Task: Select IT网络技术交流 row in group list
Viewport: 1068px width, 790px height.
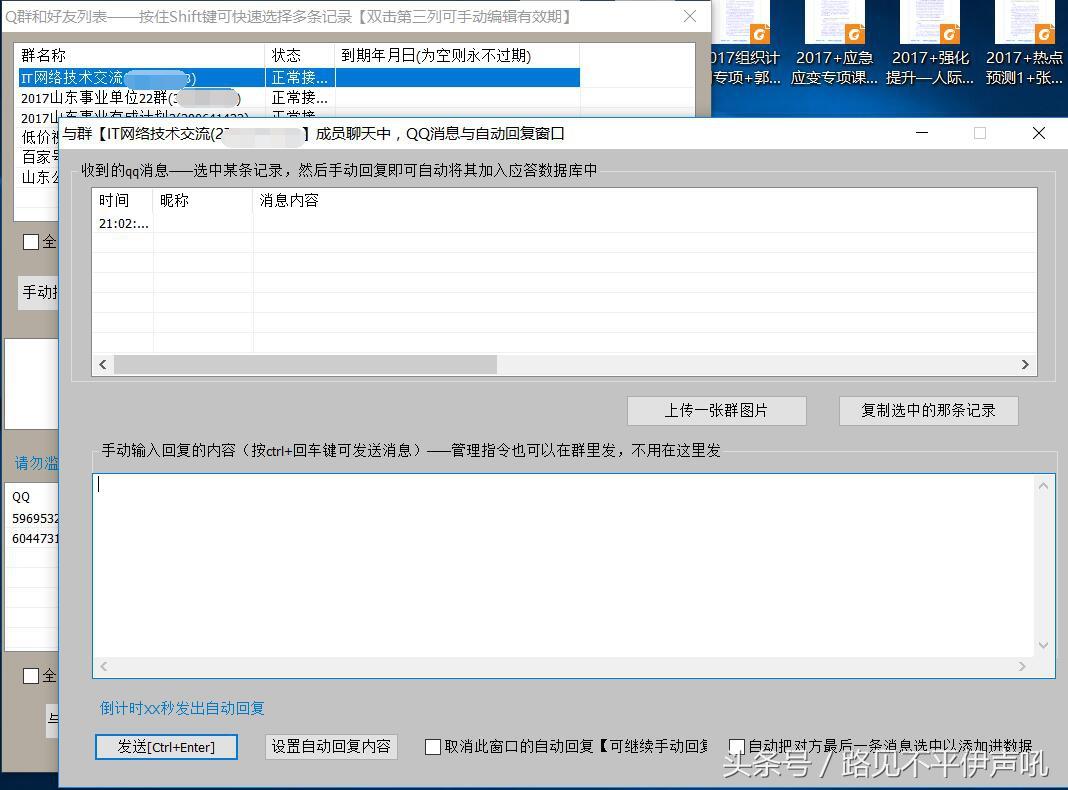Action: coord(299,78)
